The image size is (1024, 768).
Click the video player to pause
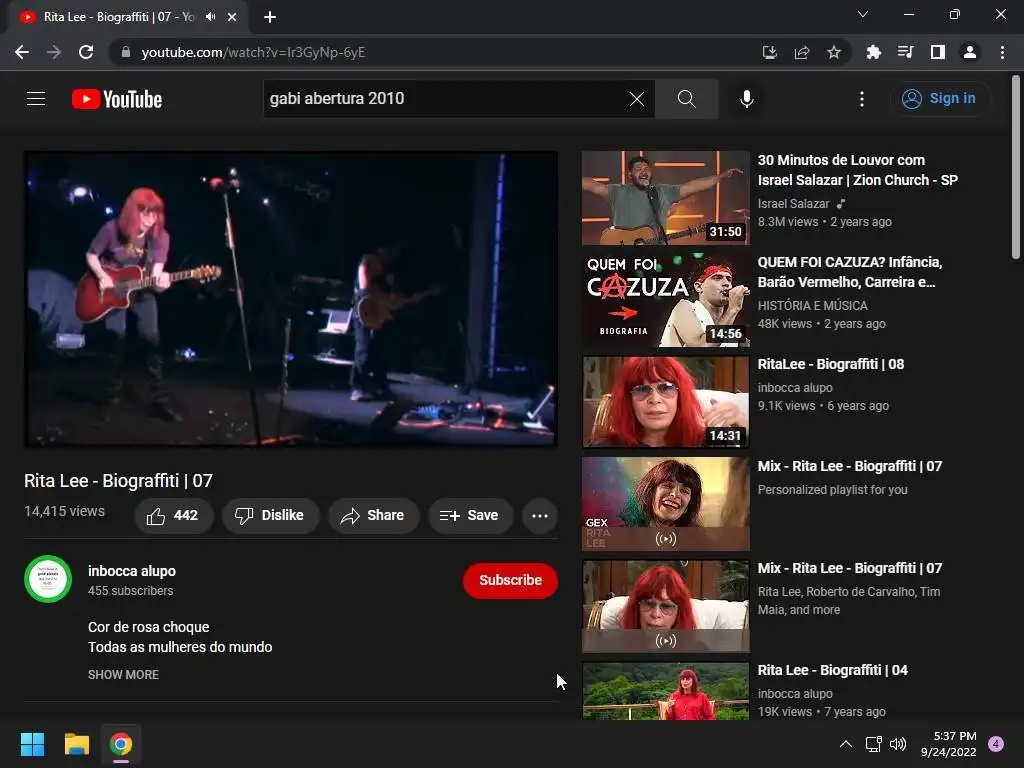pos(291,299)
